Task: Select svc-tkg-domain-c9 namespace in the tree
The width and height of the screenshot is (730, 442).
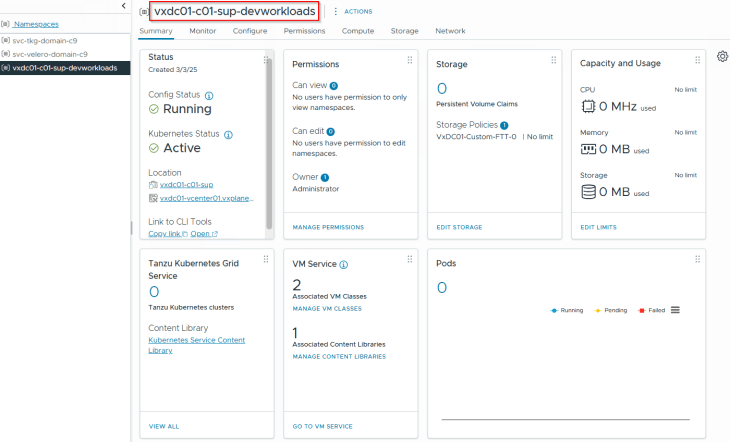Action: (50, 40)
